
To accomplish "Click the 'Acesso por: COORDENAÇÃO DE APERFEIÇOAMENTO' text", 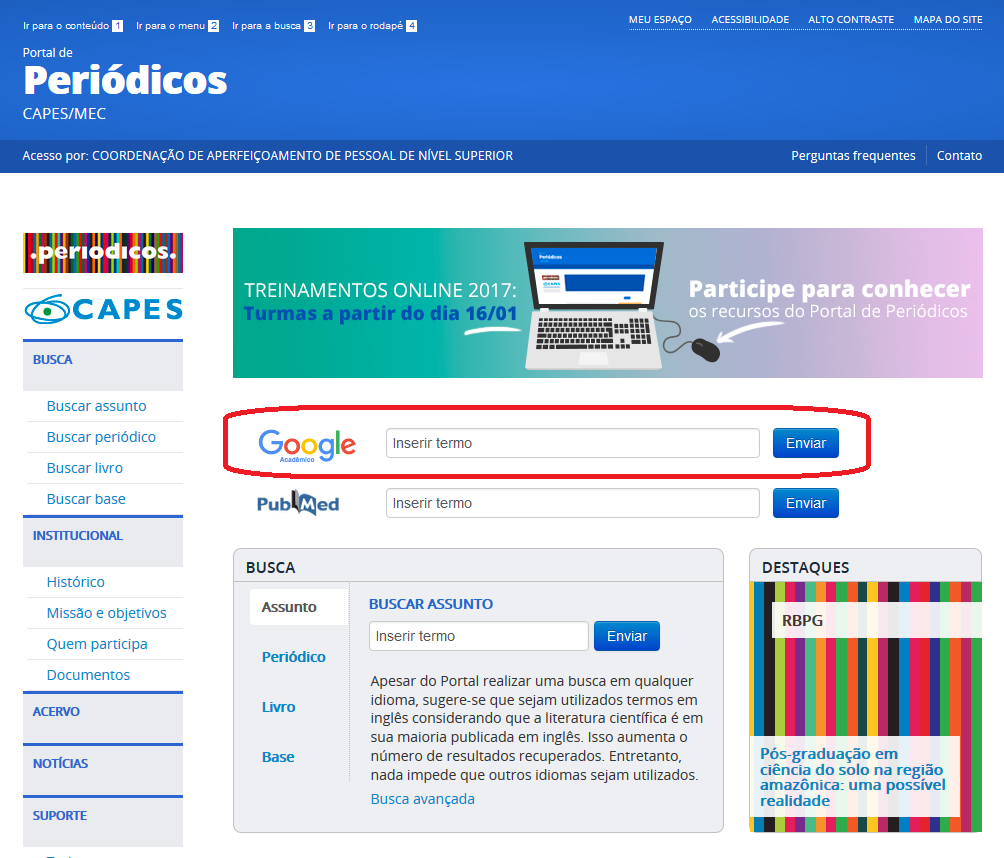I will pyautogui.click(x=268, y=156).
